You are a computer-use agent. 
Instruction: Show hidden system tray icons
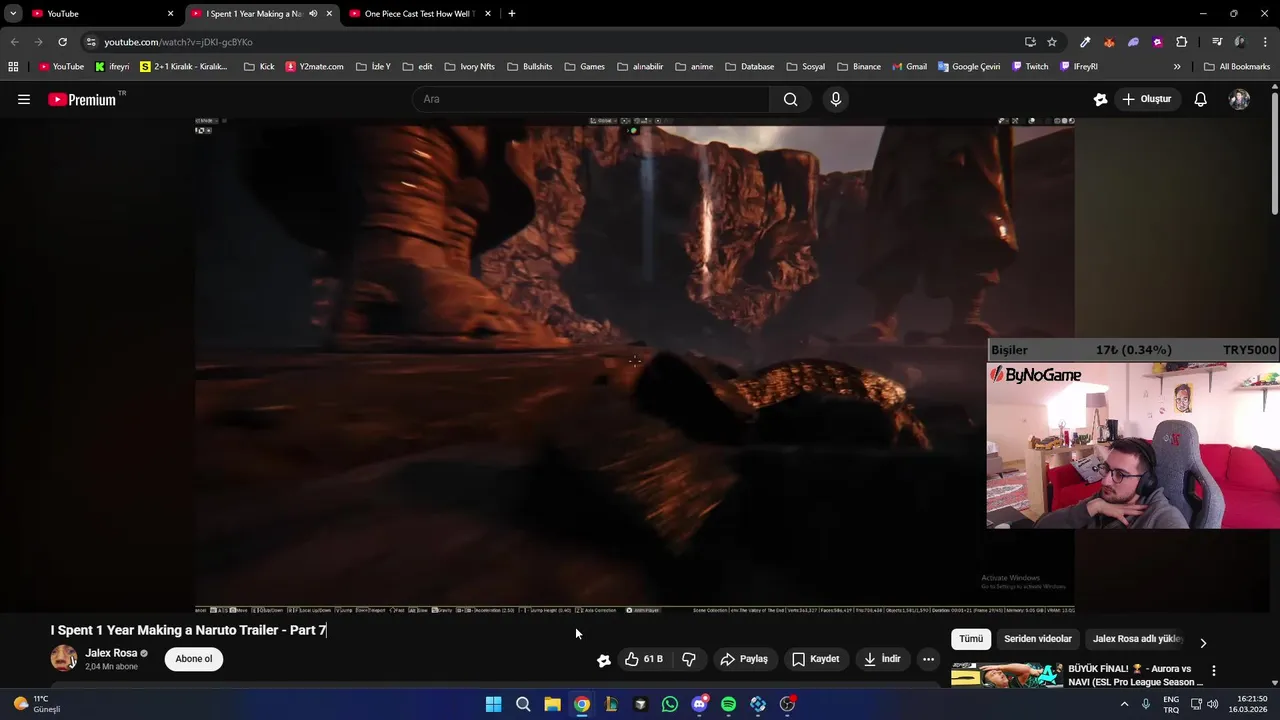point(1124,704)
